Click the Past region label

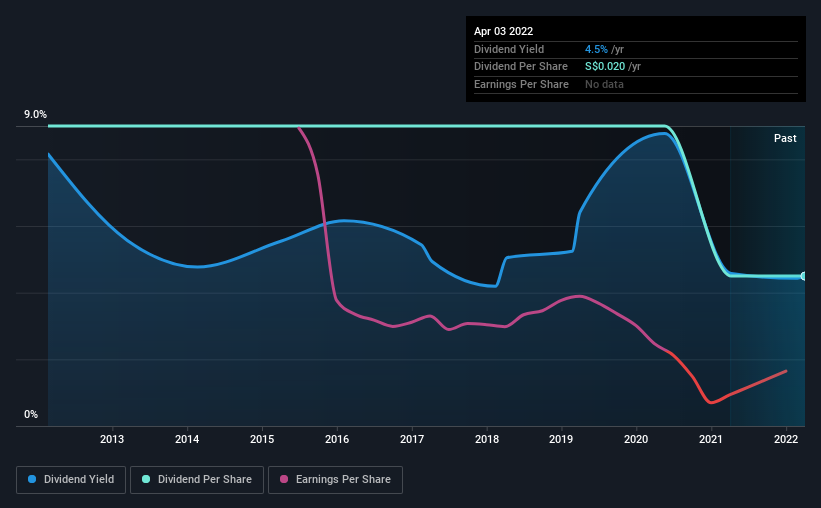[785, 138]
